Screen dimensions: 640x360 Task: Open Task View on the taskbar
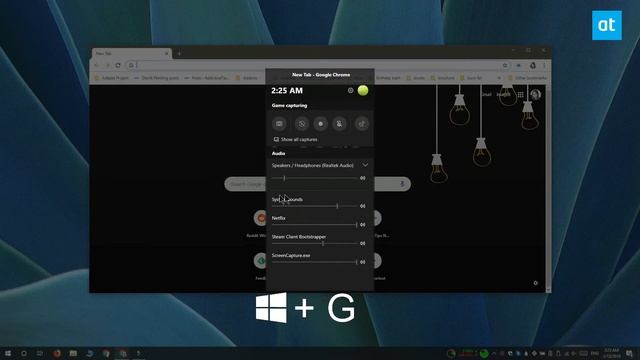point(40,353)
